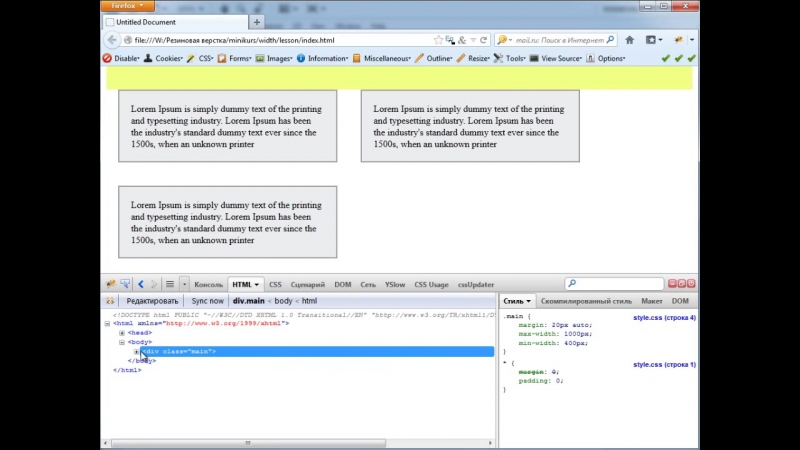Switch to the cssUpdater tab
The image size is (800, 450).
pos(476,285)
